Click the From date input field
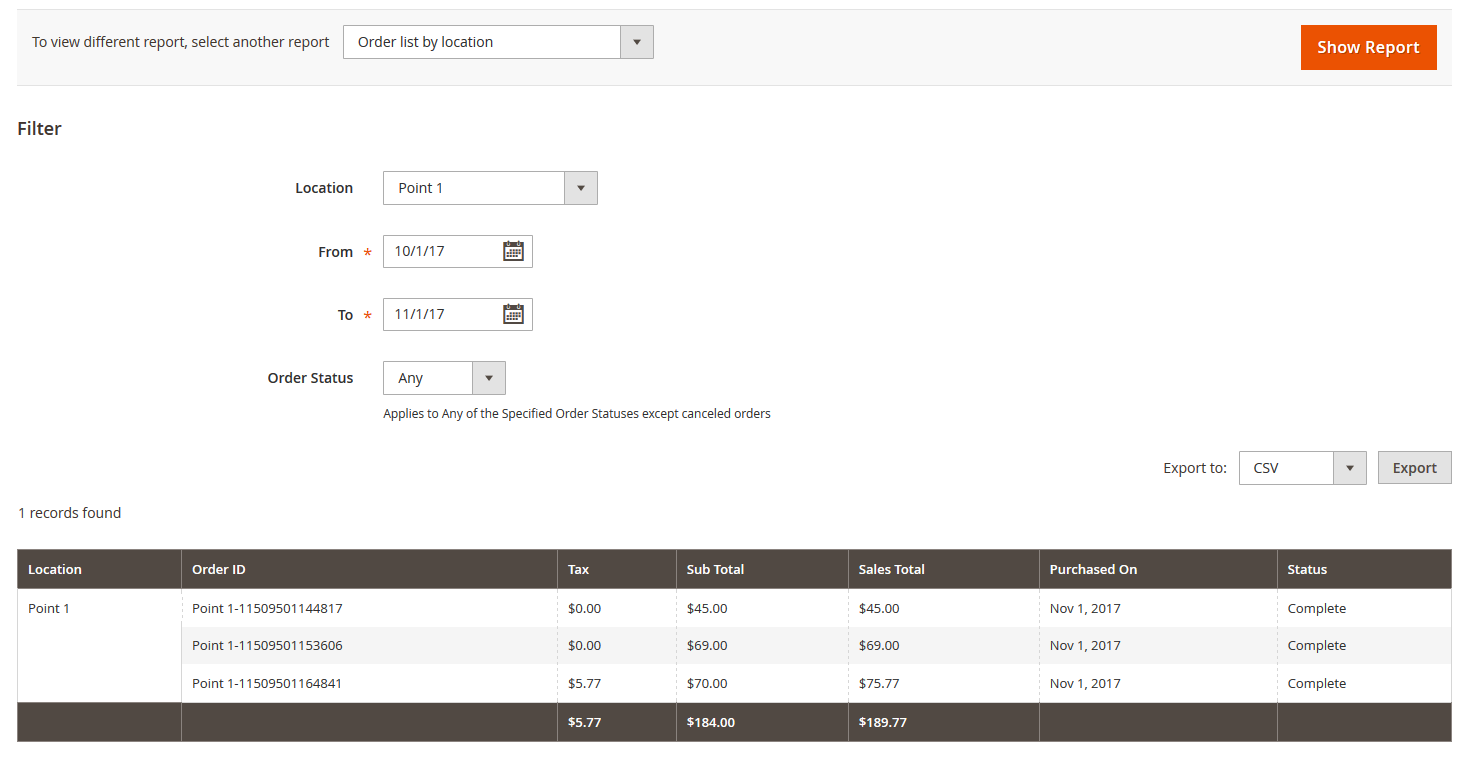Screen dimensions: 1470x764 coord(445,251)
